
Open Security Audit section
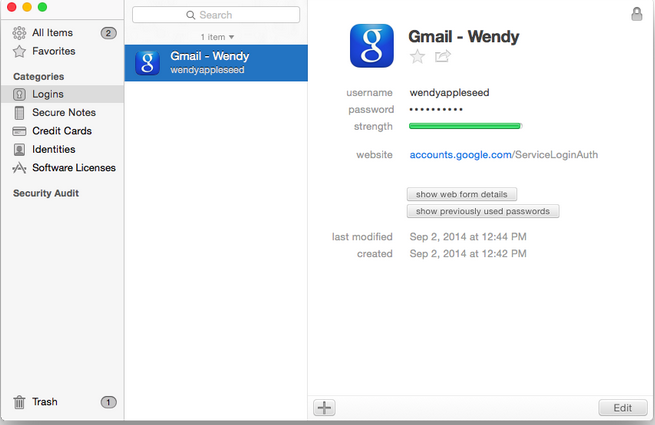(x=46, y=193)
